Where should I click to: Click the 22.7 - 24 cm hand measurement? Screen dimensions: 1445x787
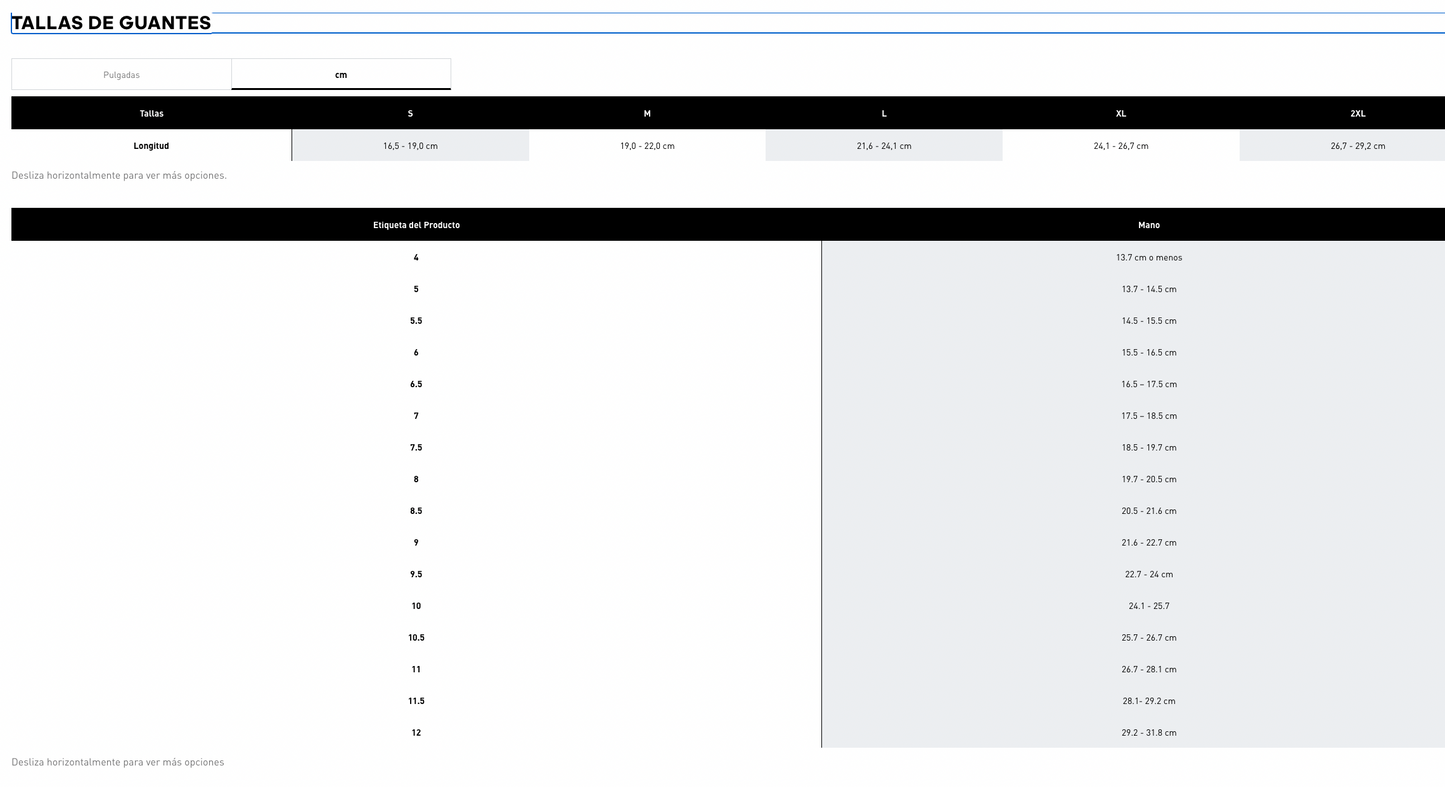[x=1148, y=575]
